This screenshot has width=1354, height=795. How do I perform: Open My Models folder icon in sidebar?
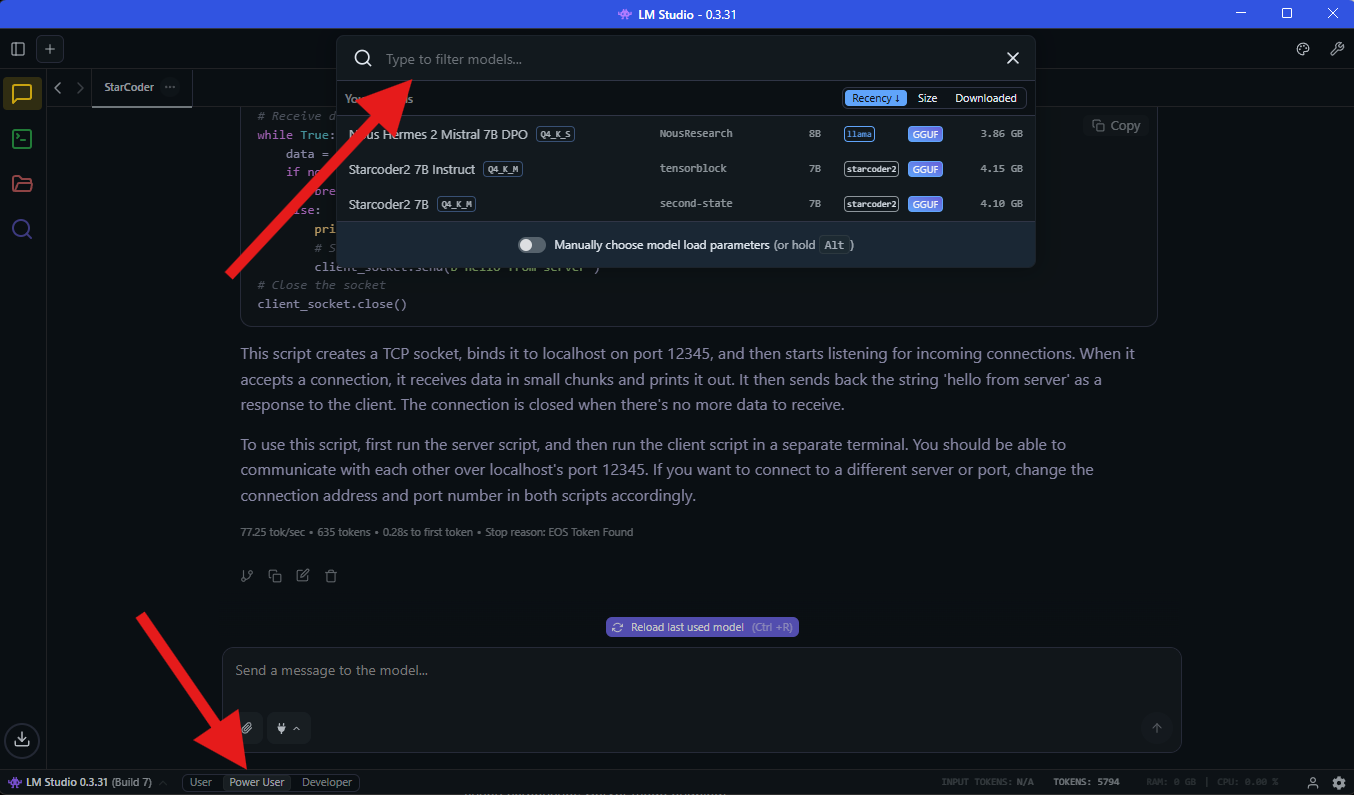coord(22,184)
